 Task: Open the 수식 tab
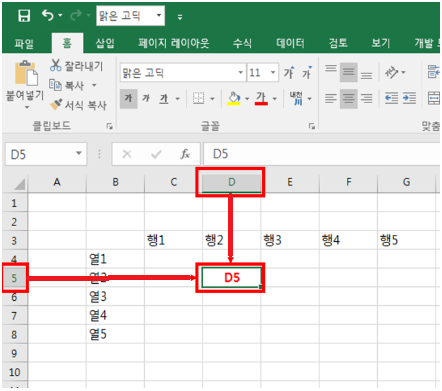pyautogui.click(x=242, y=43)
